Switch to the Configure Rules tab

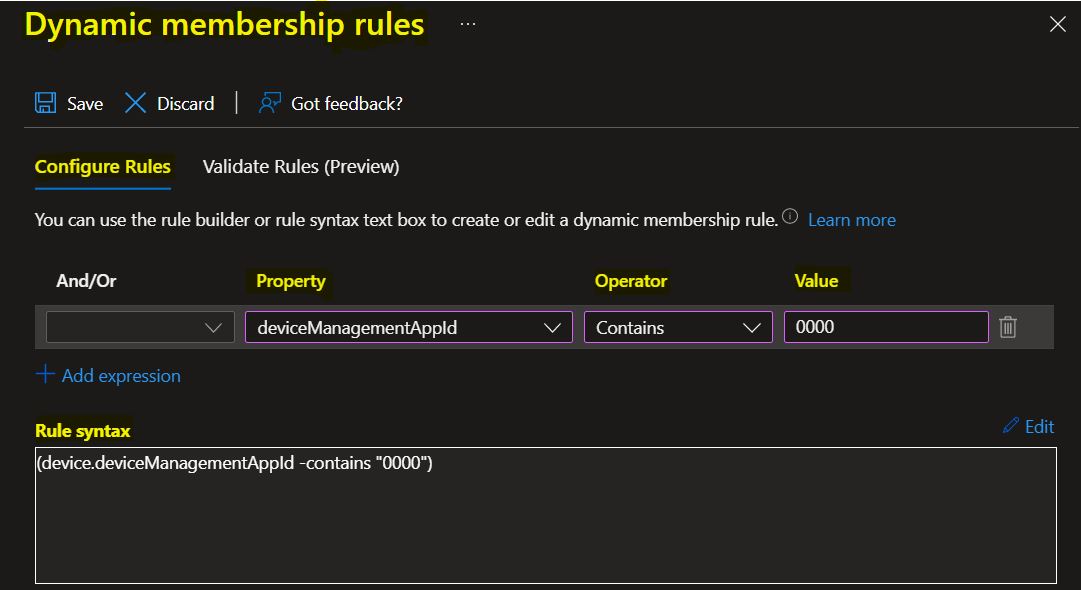(102, 167)
